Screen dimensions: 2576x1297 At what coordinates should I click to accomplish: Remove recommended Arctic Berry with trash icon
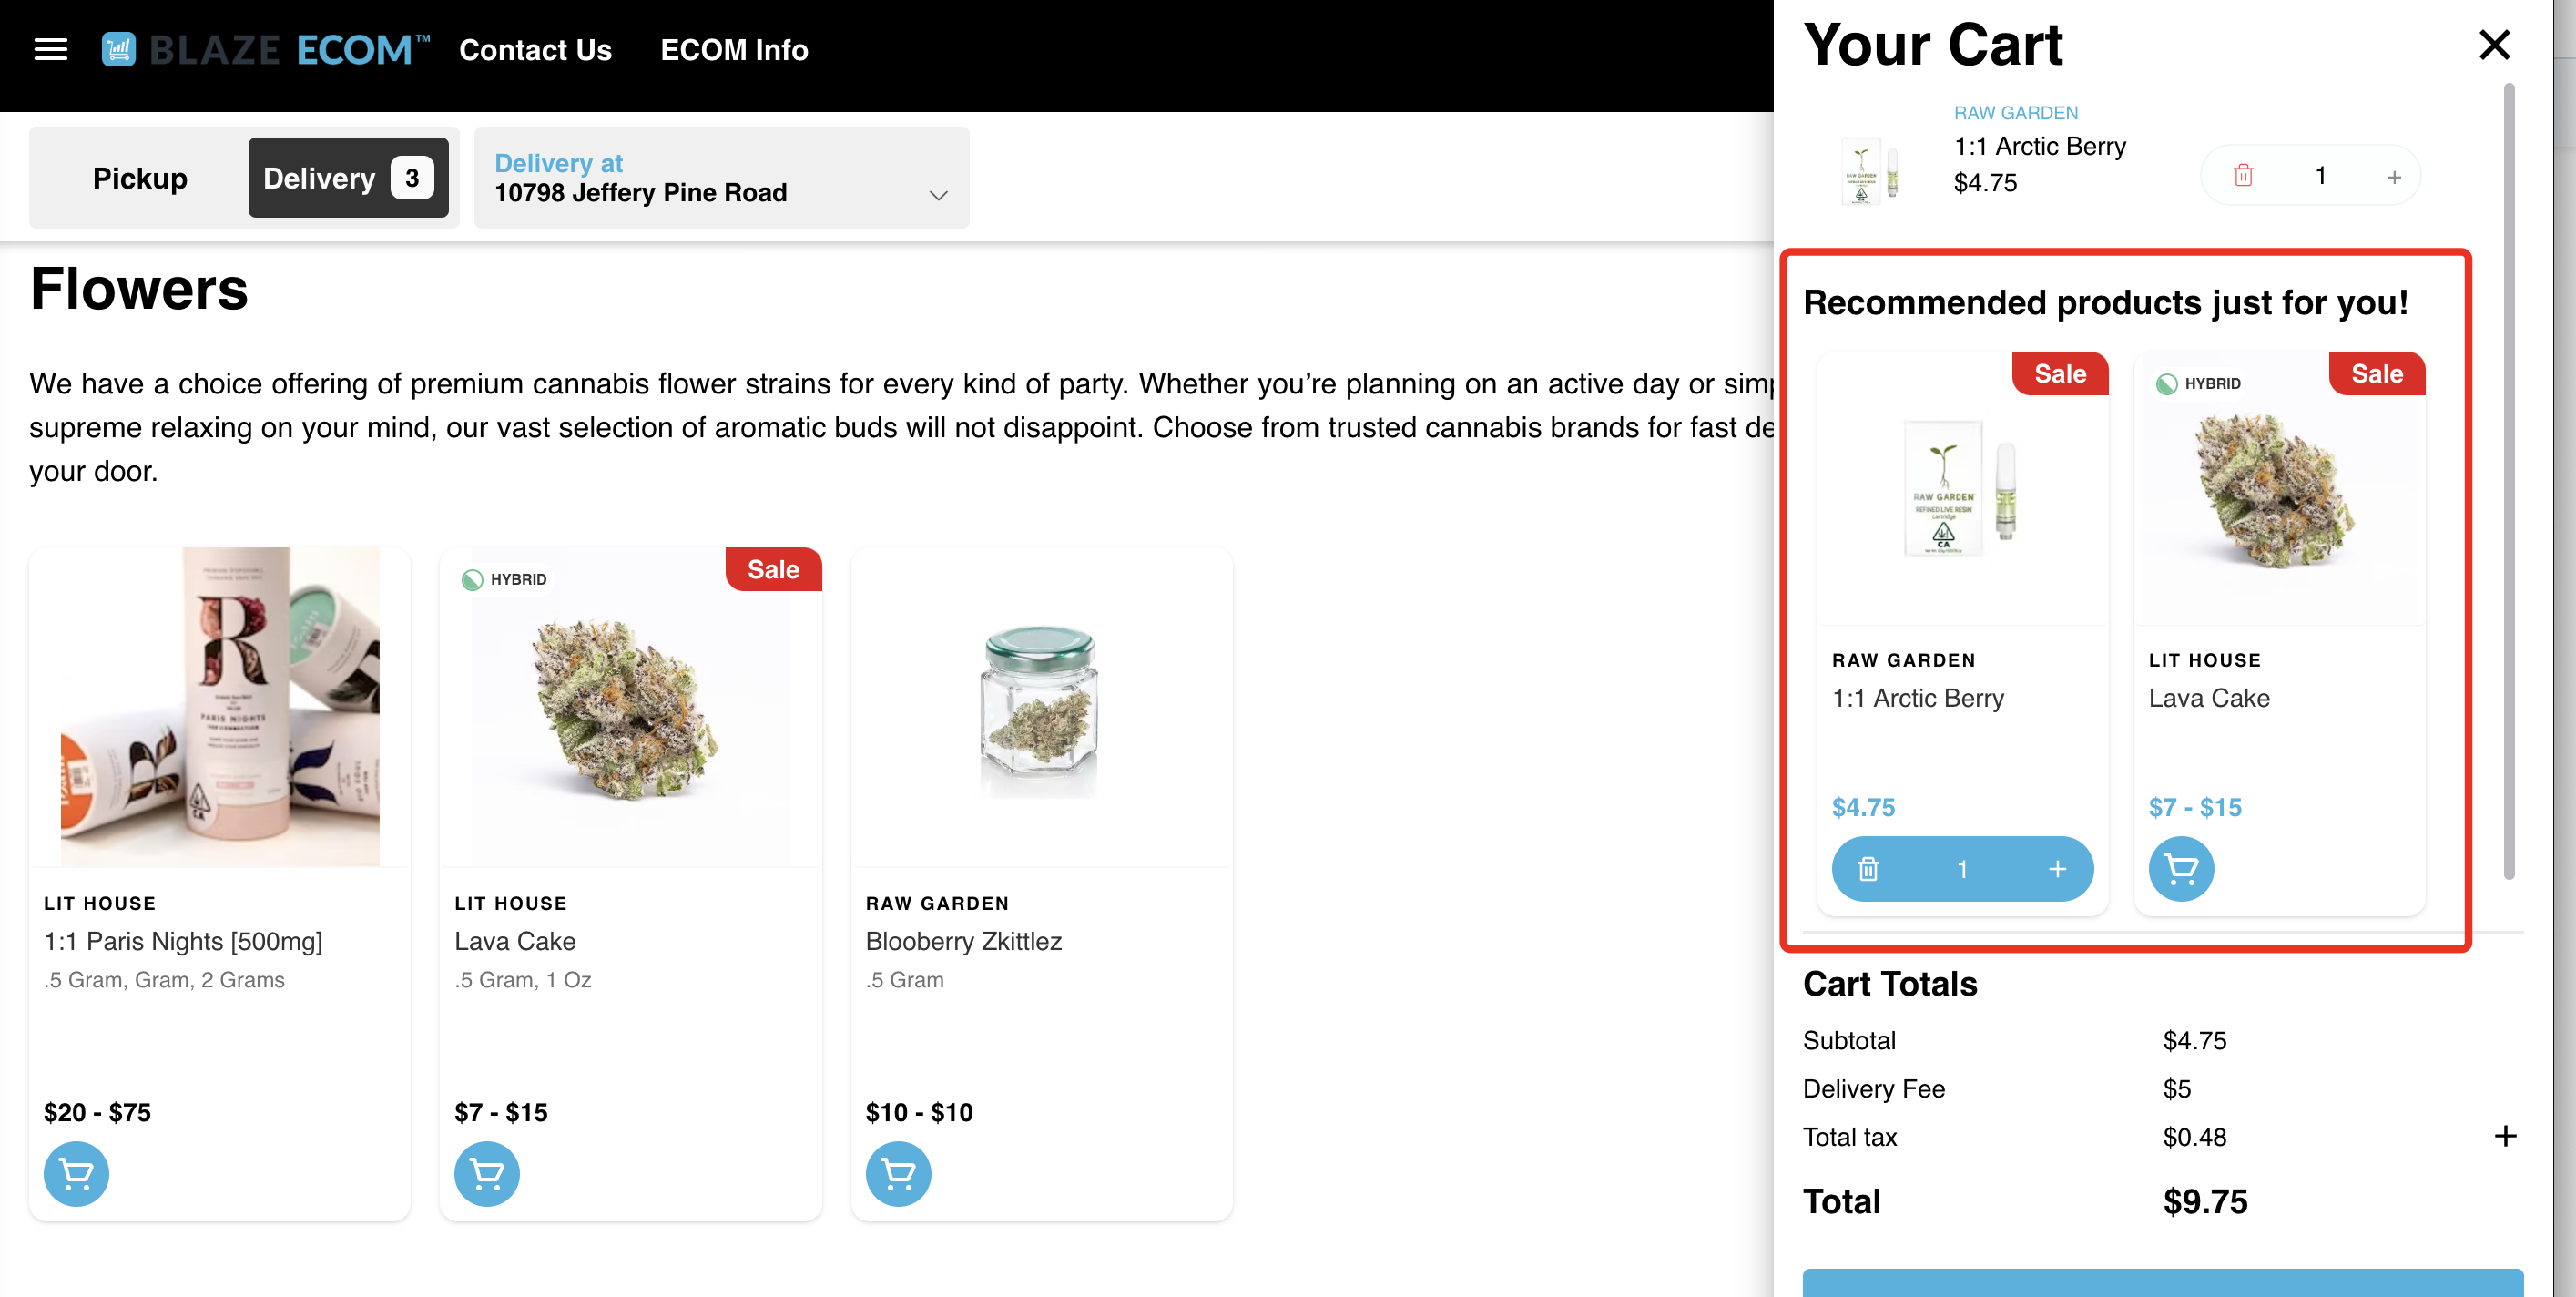tap(1871, 869)
